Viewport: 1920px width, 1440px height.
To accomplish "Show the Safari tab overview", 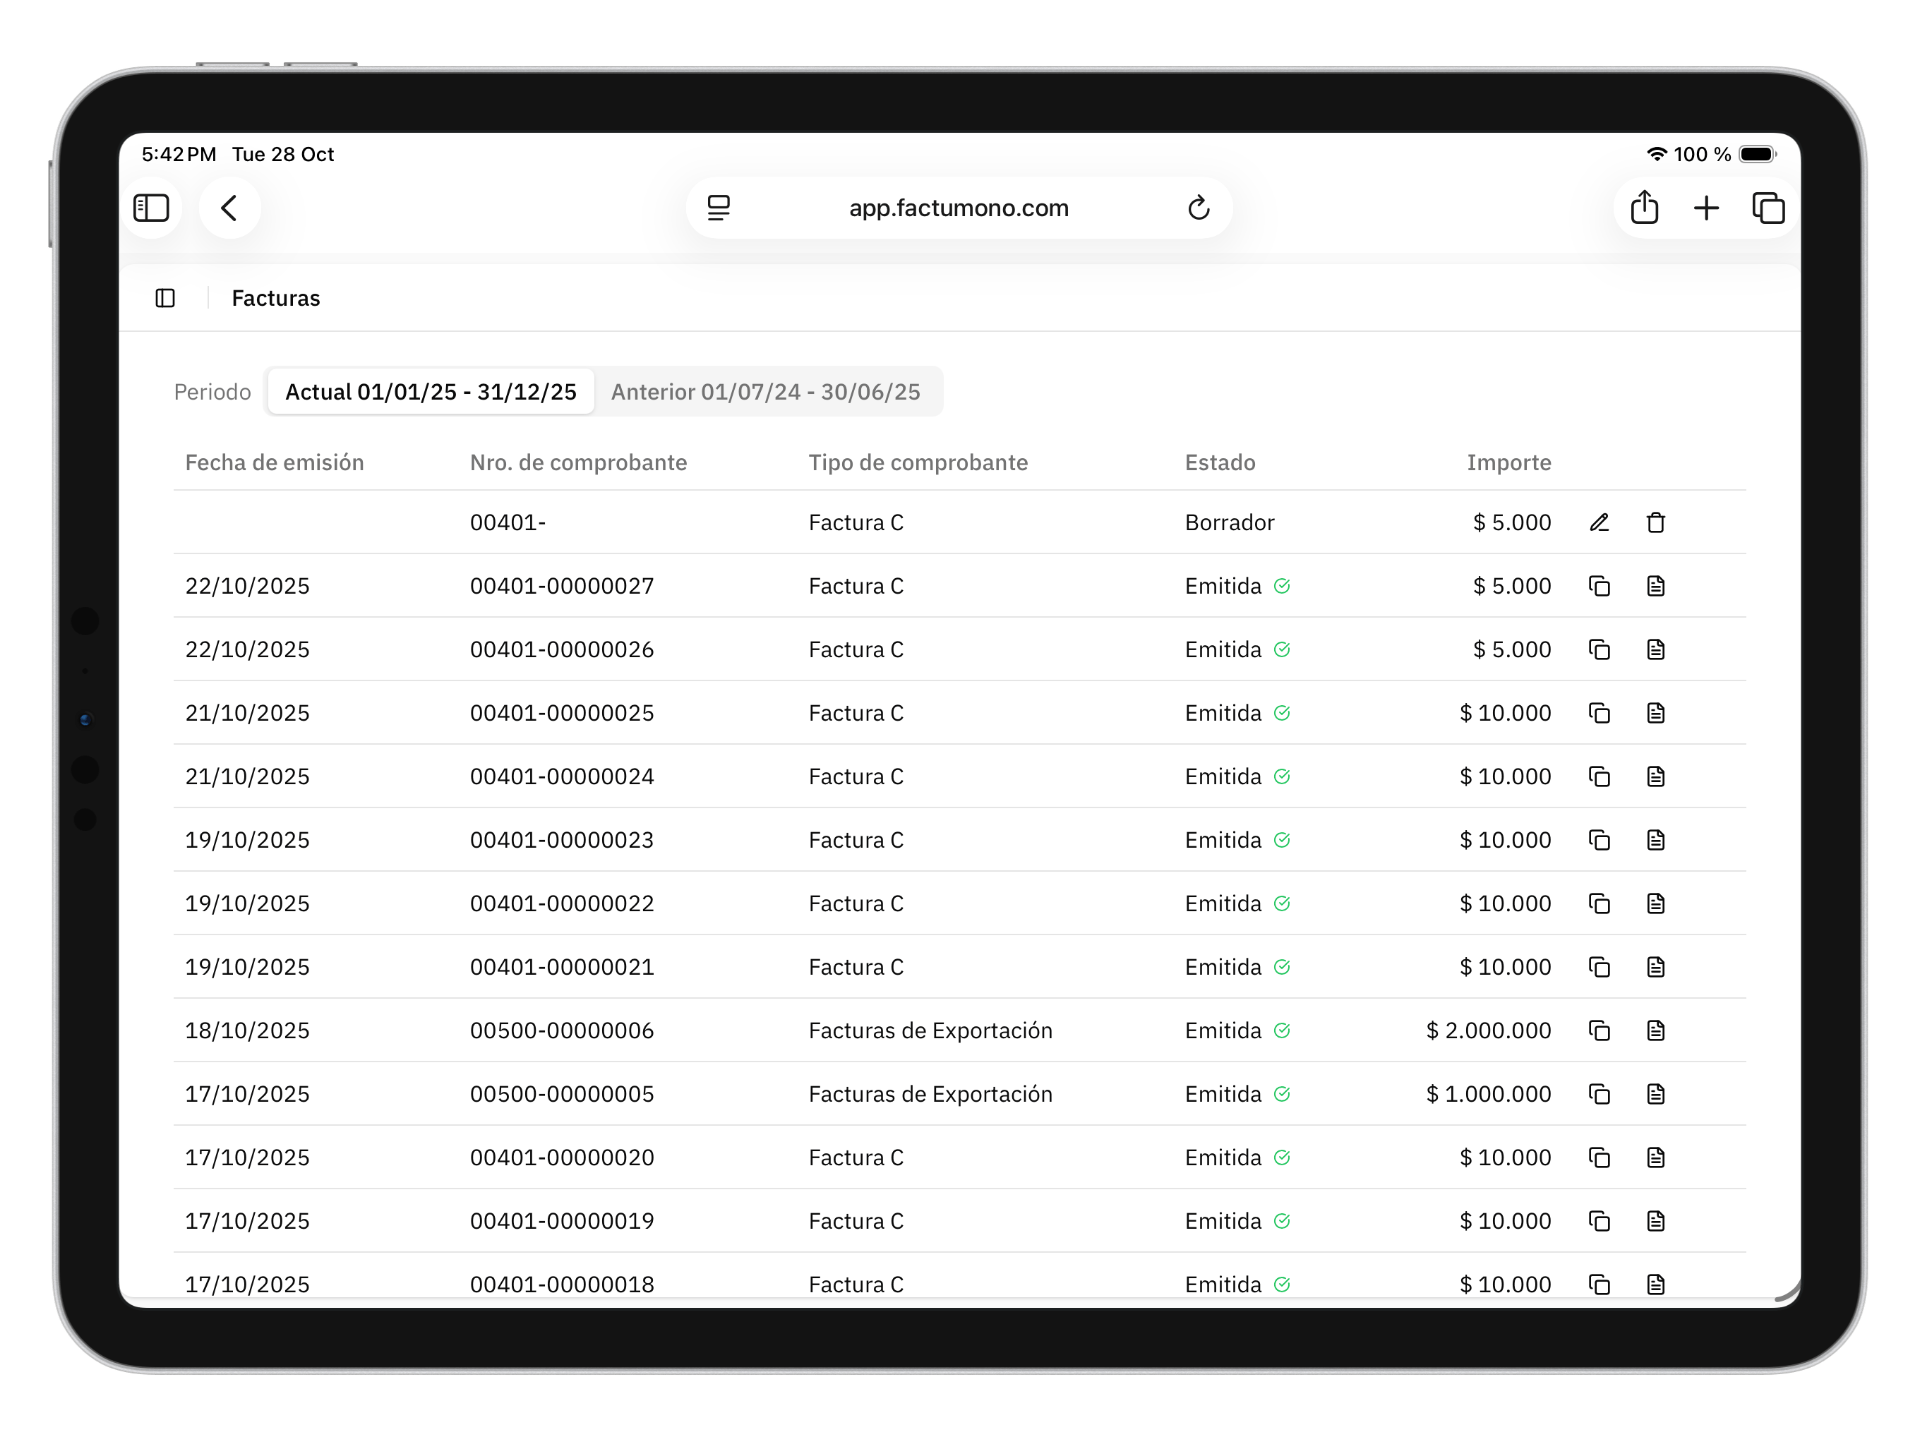I will [x=1768, y=208].
